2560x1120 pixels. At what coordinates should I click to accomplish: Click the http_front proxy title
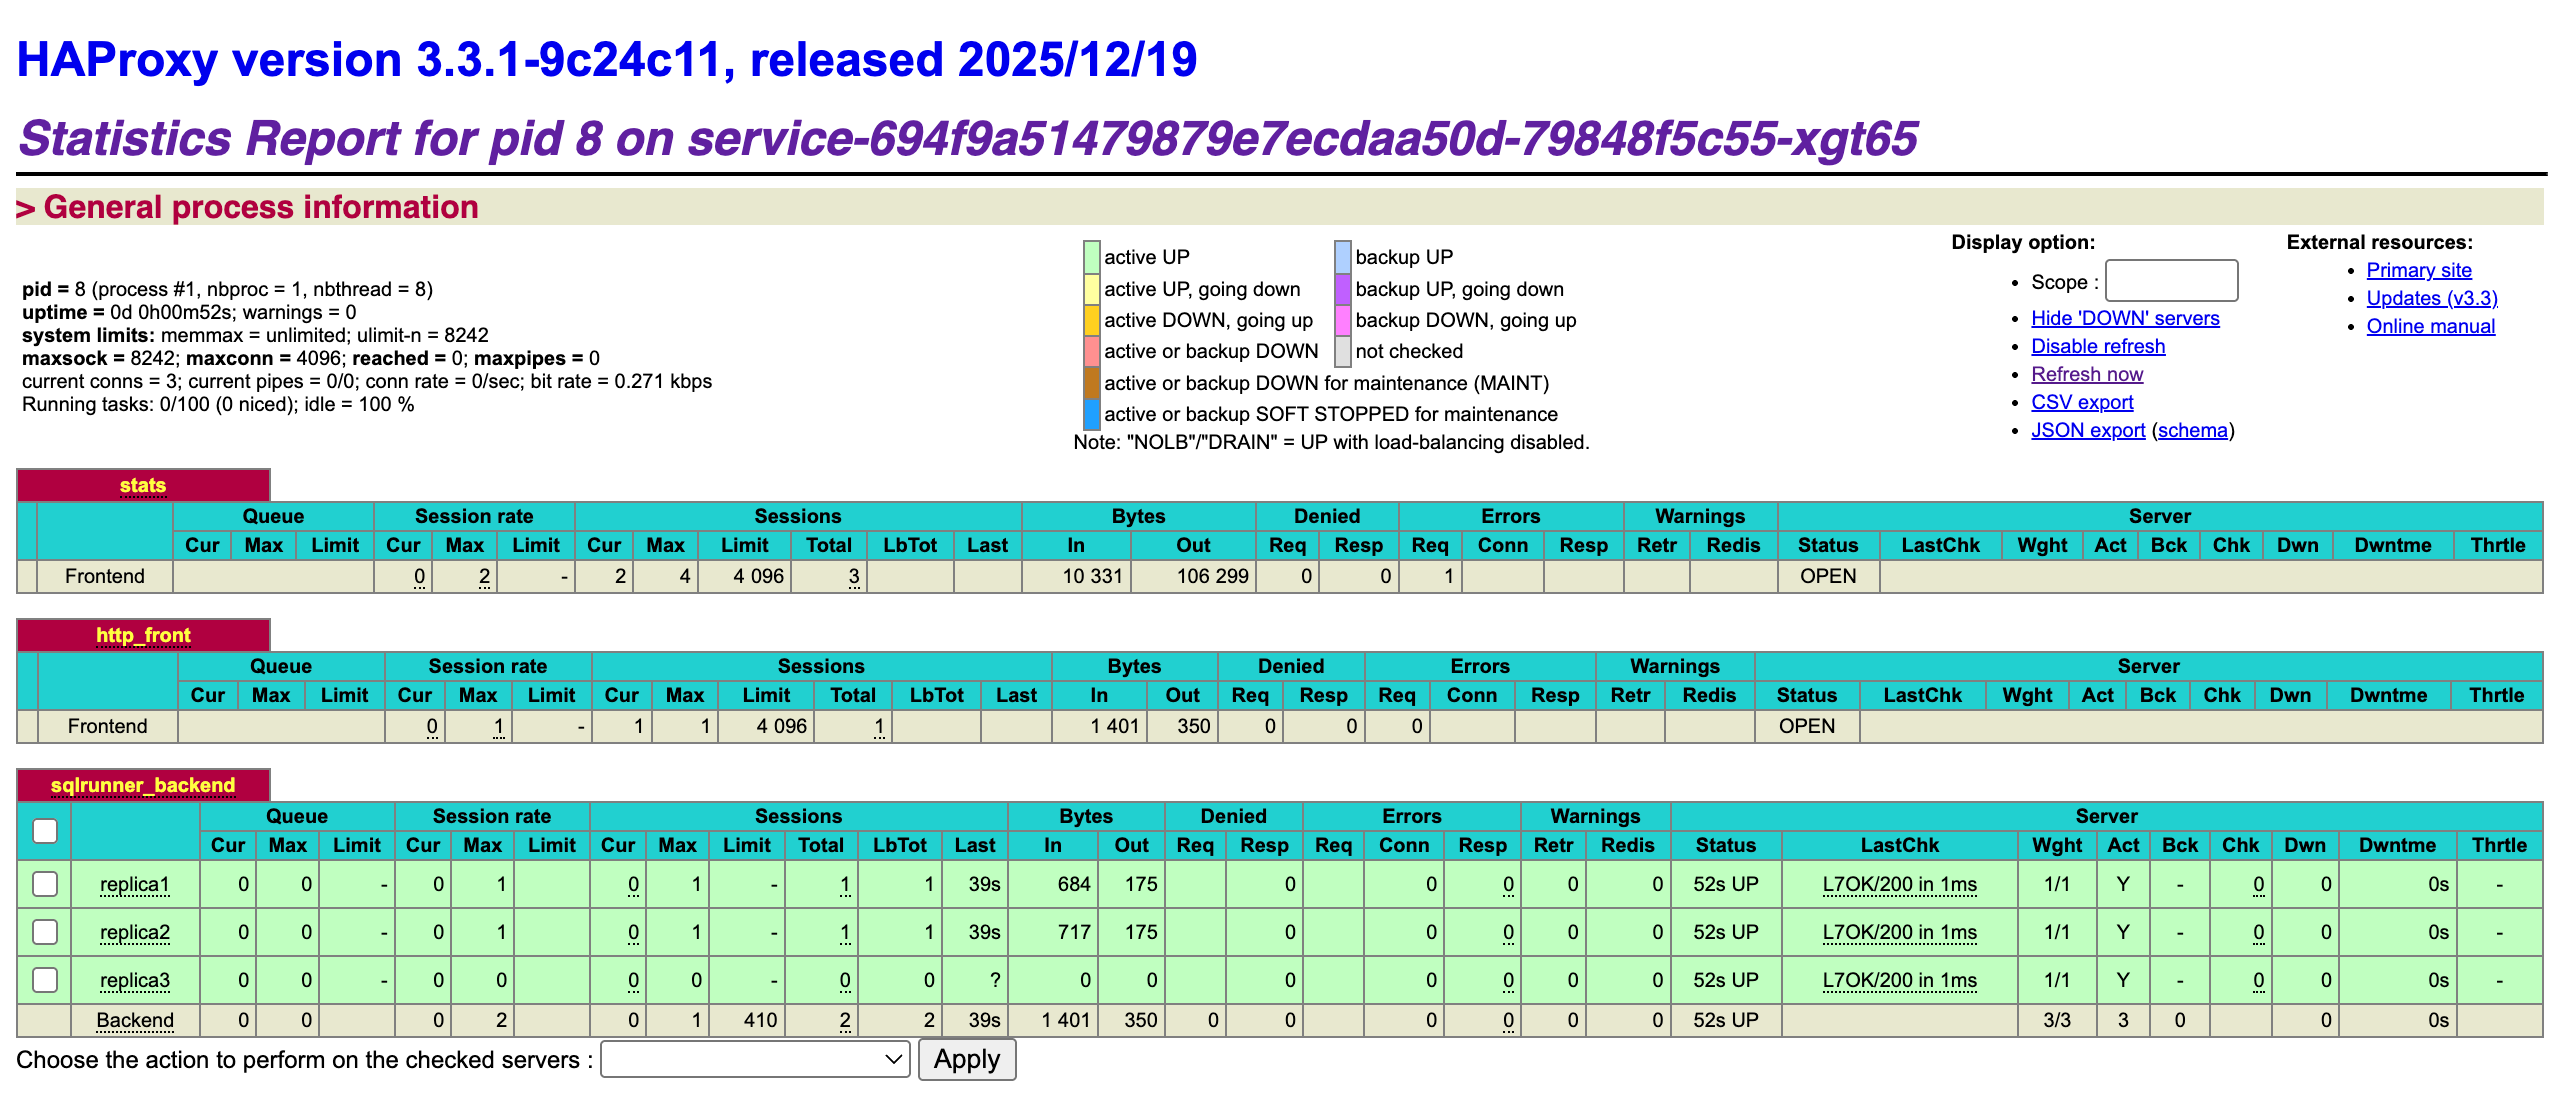(143, 635)
